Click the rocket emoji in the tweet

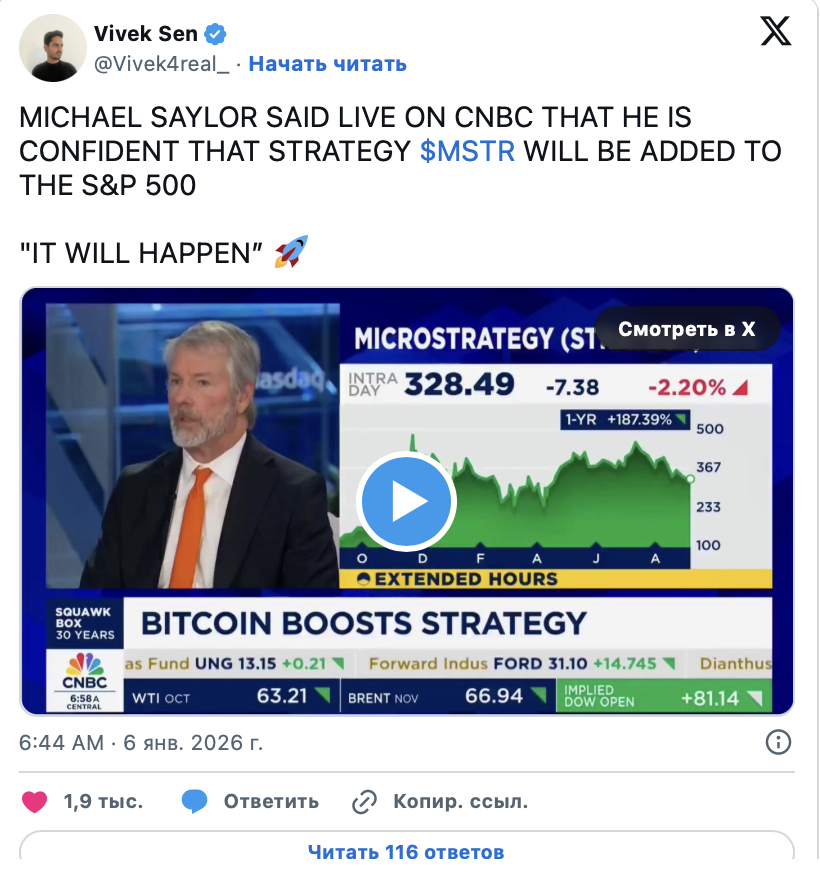coord(292,252)
